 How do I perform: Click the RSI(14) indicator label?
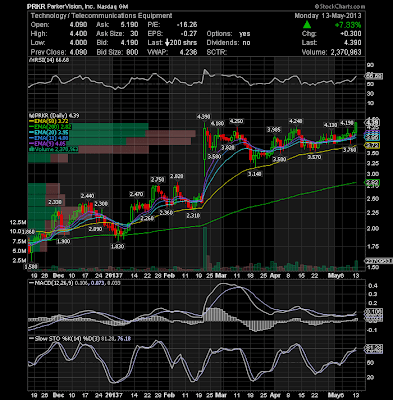pos(49,60)
